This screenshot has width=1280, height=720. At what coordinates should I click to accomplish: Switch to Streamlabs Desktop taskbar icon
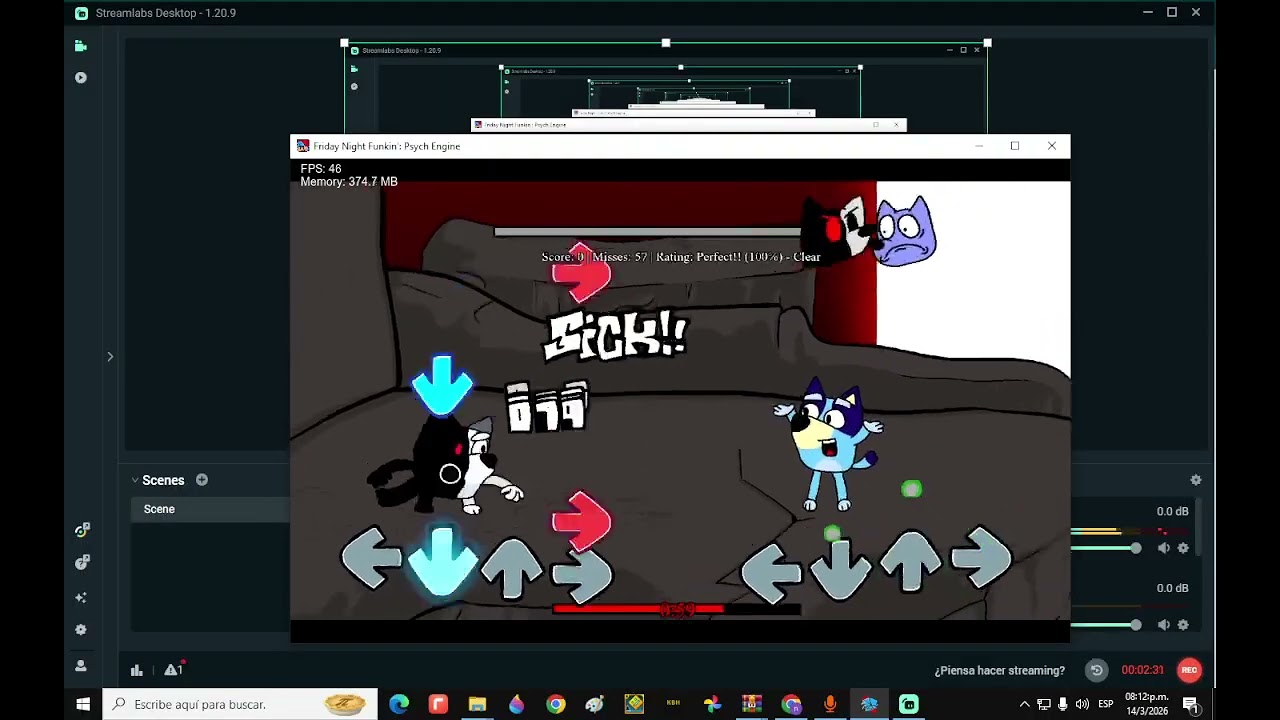coord(908,704)
